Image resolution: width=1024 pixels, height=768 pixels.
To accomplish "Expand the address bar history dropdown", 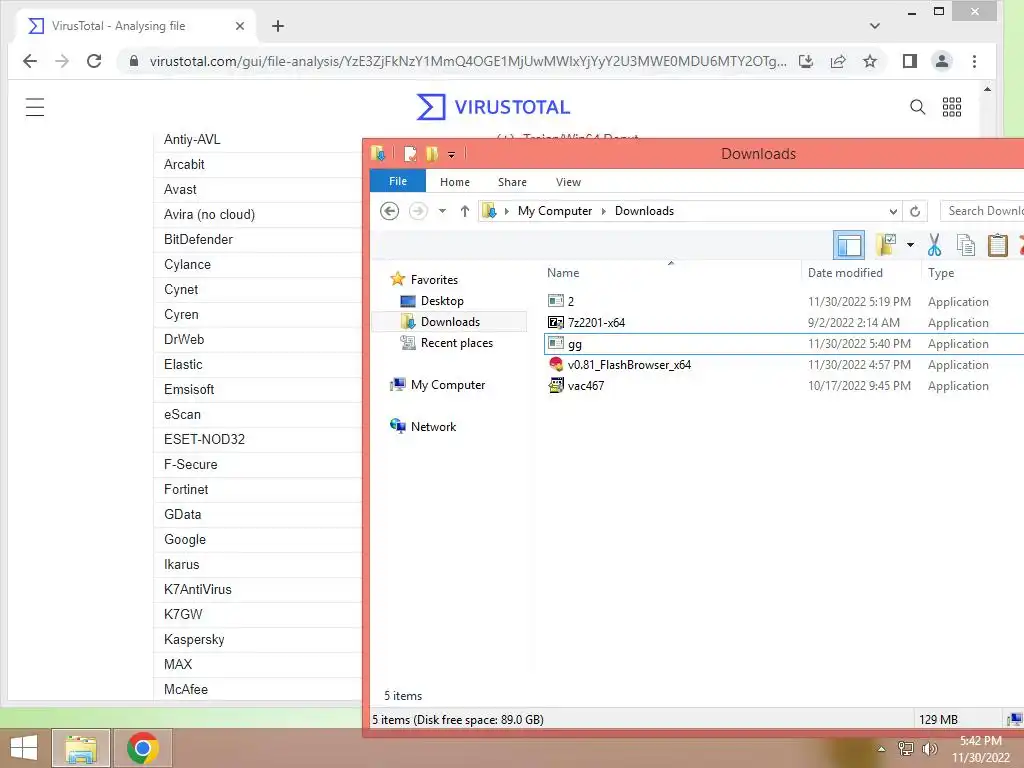I will 893,211.
